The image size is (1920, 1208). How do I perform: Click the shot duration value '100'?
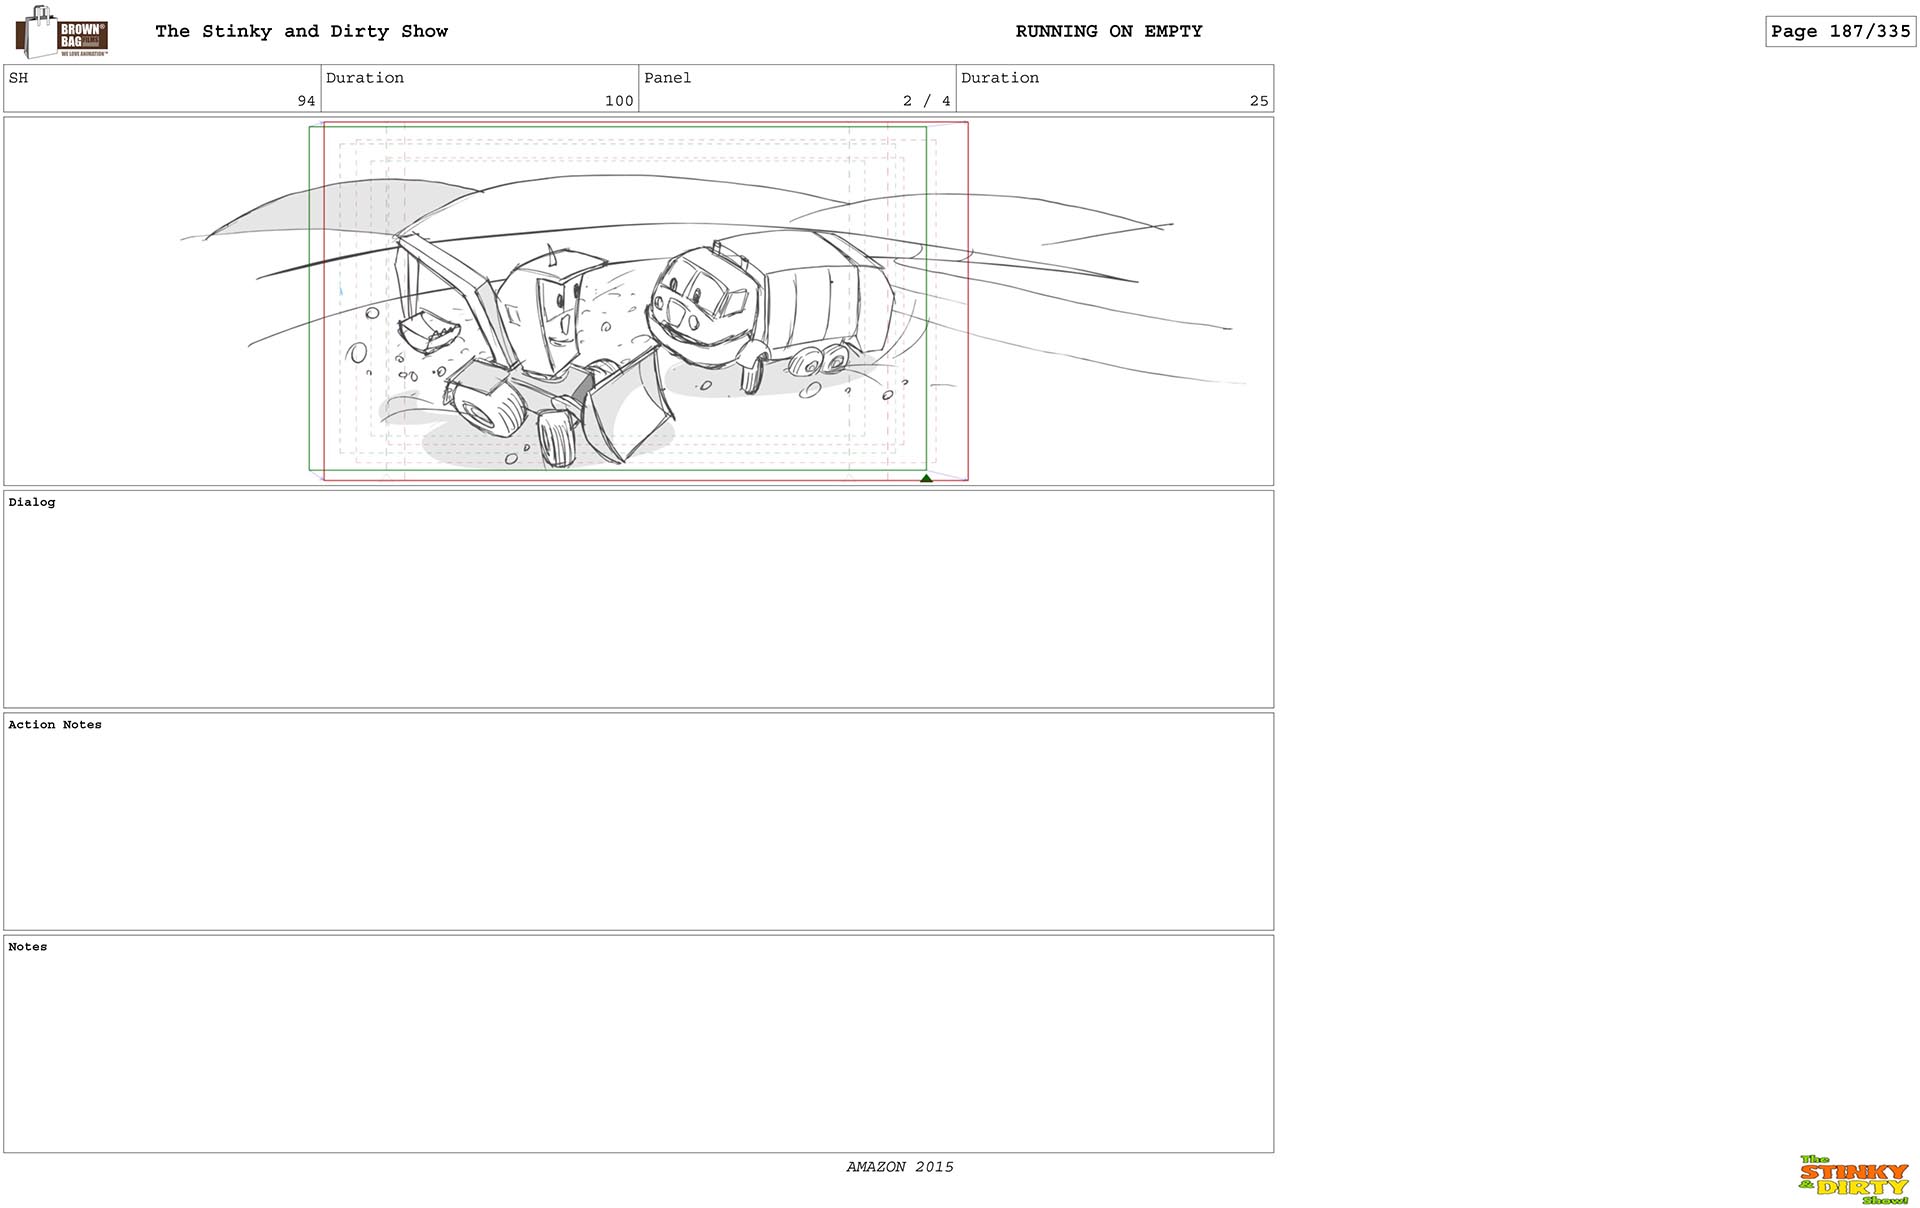click(619, 101)
